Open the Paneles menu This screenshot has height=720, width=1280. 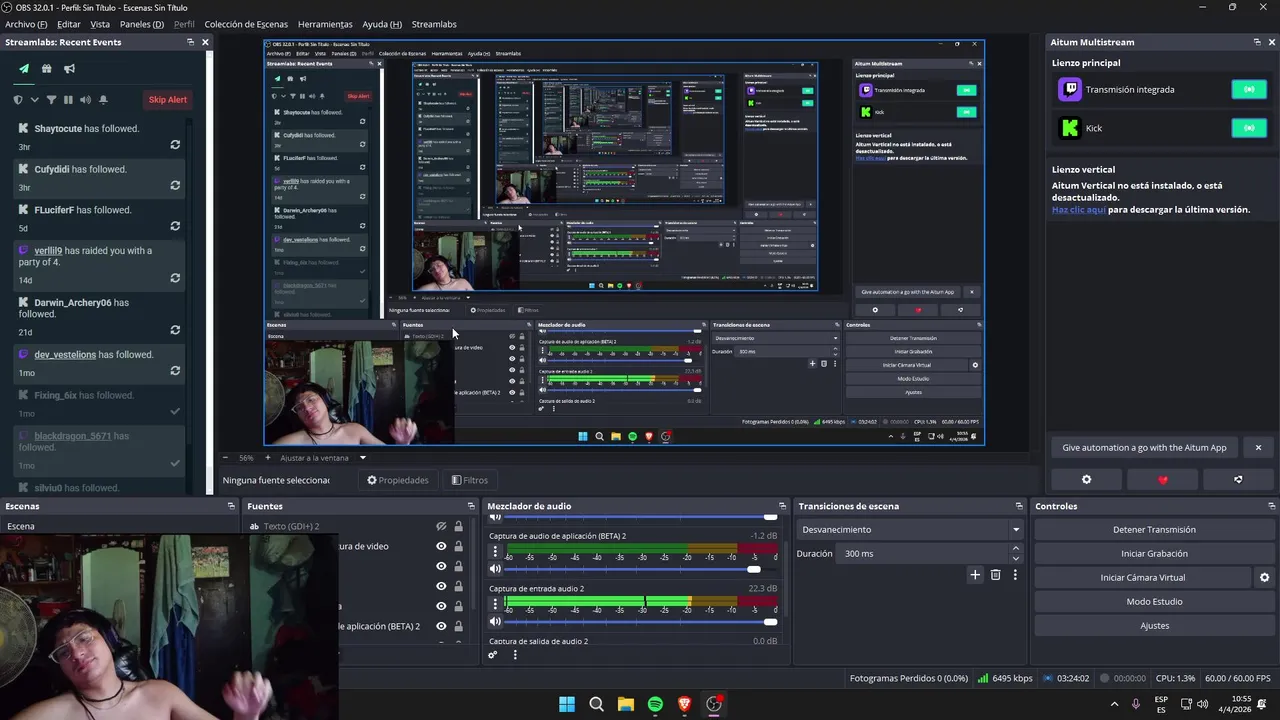(142, 24)
